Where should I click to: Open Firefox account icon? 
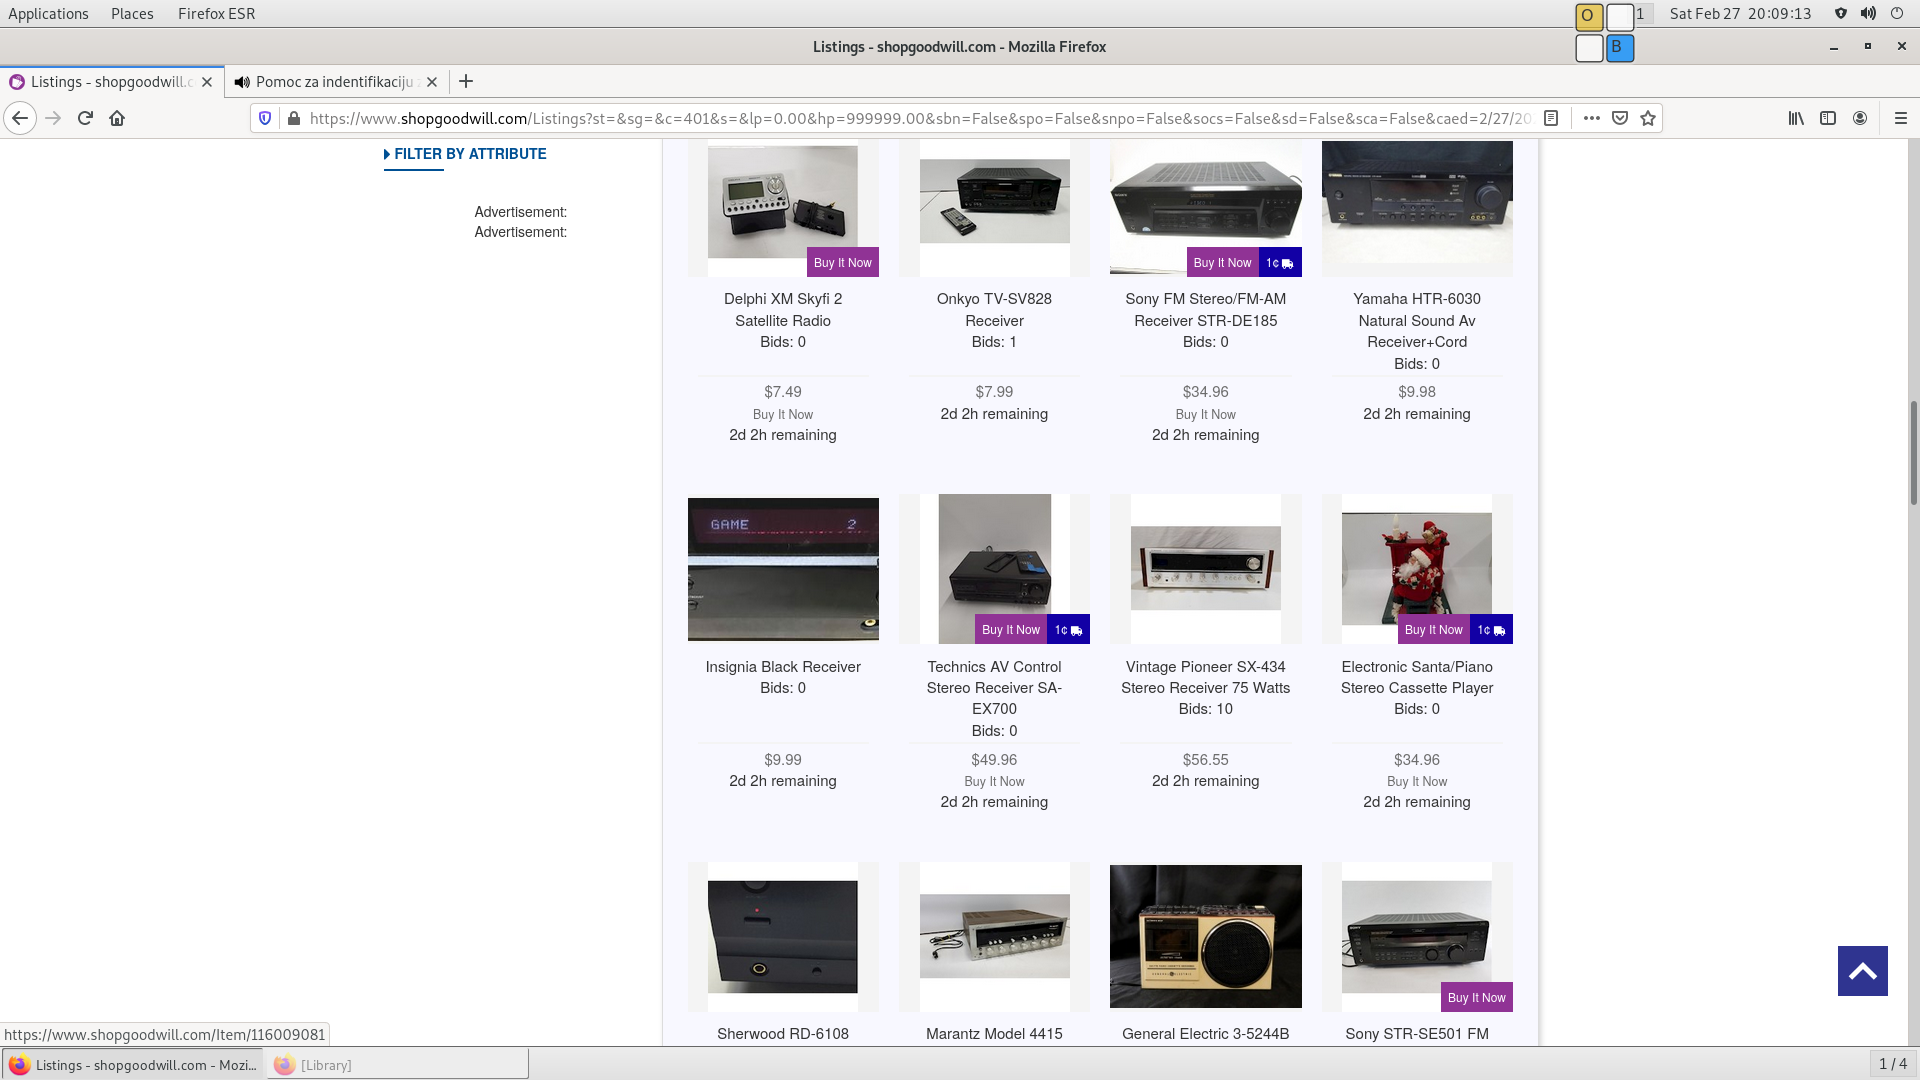[x=1860, y=118]
